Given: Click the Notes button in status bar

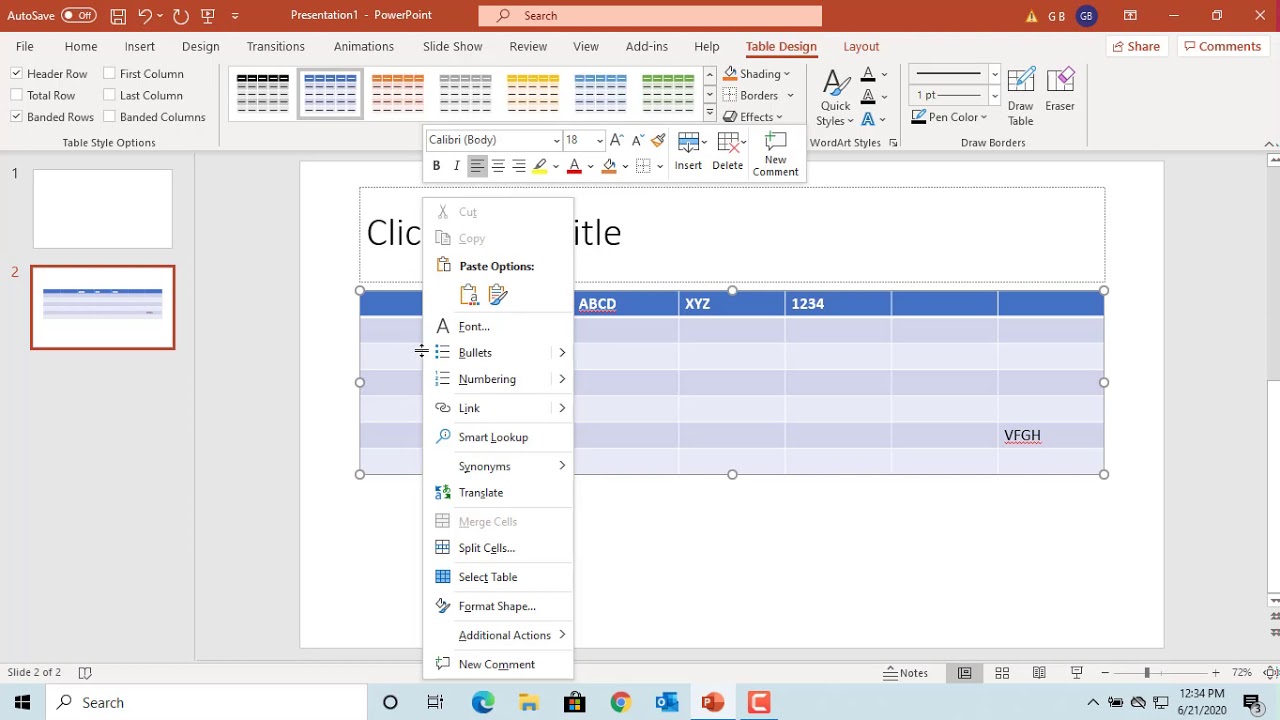Looking at the screenshot, I should point(906,673).
